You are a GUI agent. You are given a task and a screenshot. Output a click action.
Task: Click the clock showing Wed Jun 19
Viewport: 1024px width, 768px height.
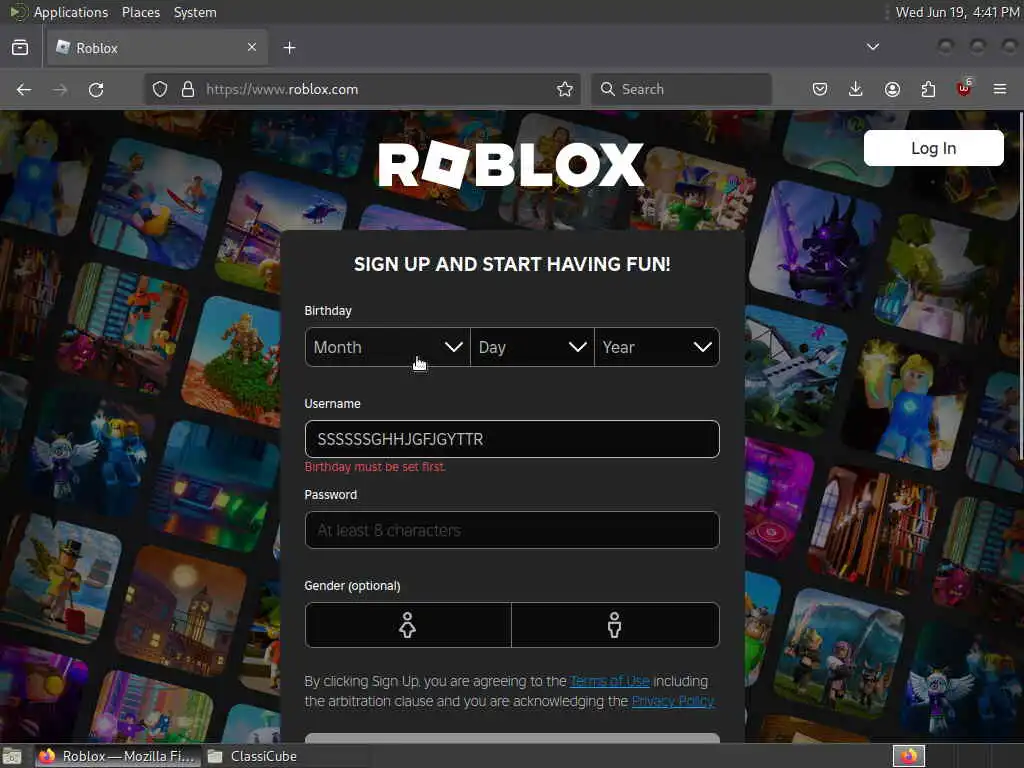[957, 12]
